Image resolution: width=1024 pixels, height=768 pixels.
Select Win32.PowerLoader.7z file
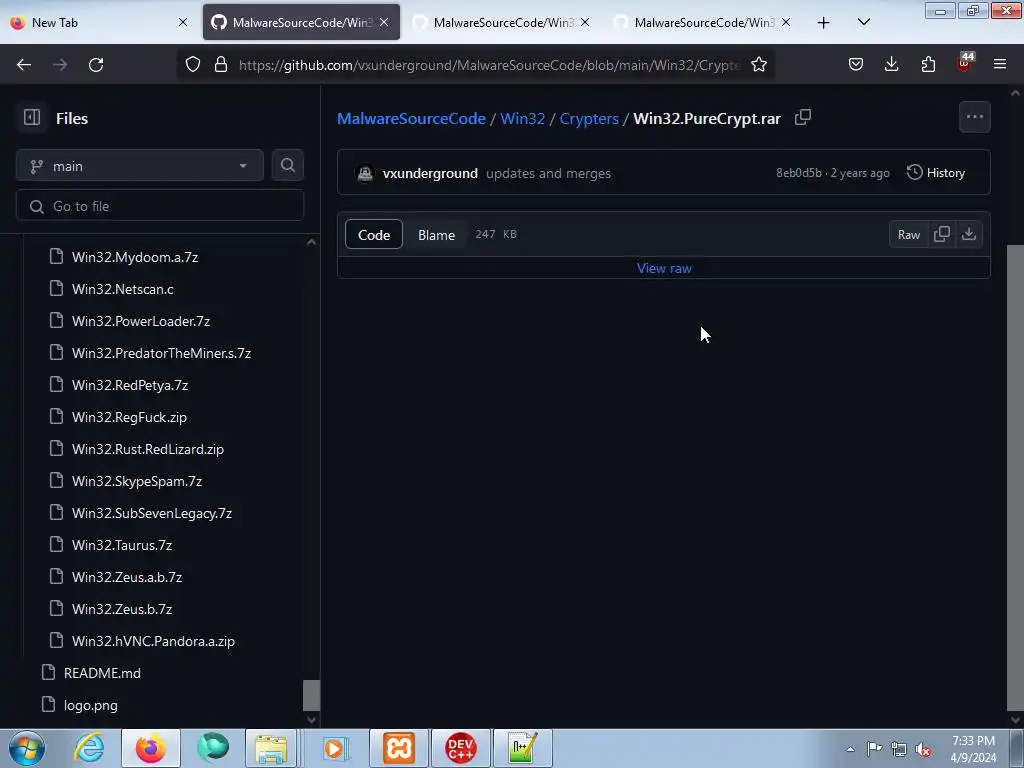(x=140, y=321)
